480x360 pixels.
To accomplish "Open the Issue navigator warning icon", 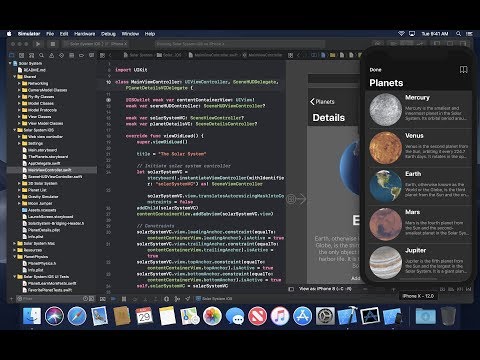I will pos(52,55).
